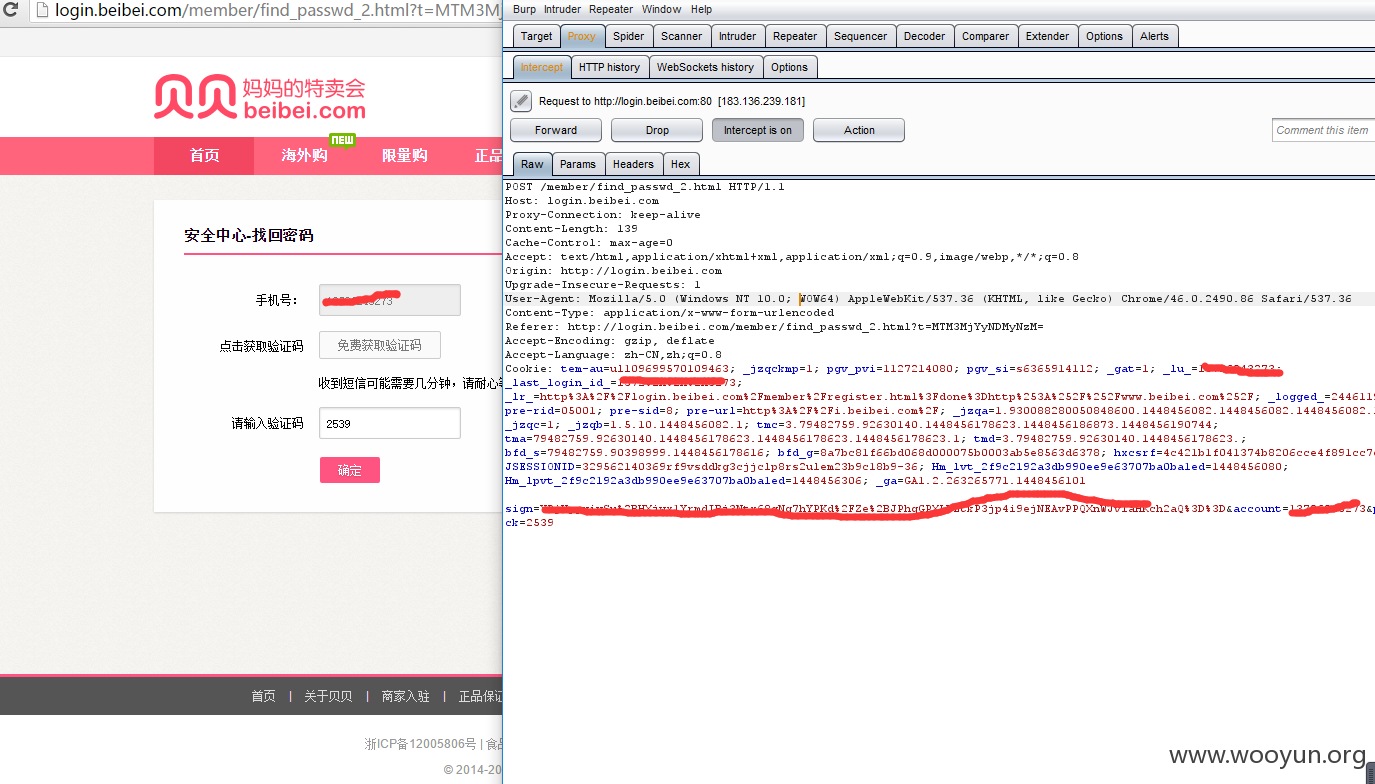The width and height of the screenshot is (1375, 784).
Task: Click the footer 首页 link
Action: tap(263, 696)
